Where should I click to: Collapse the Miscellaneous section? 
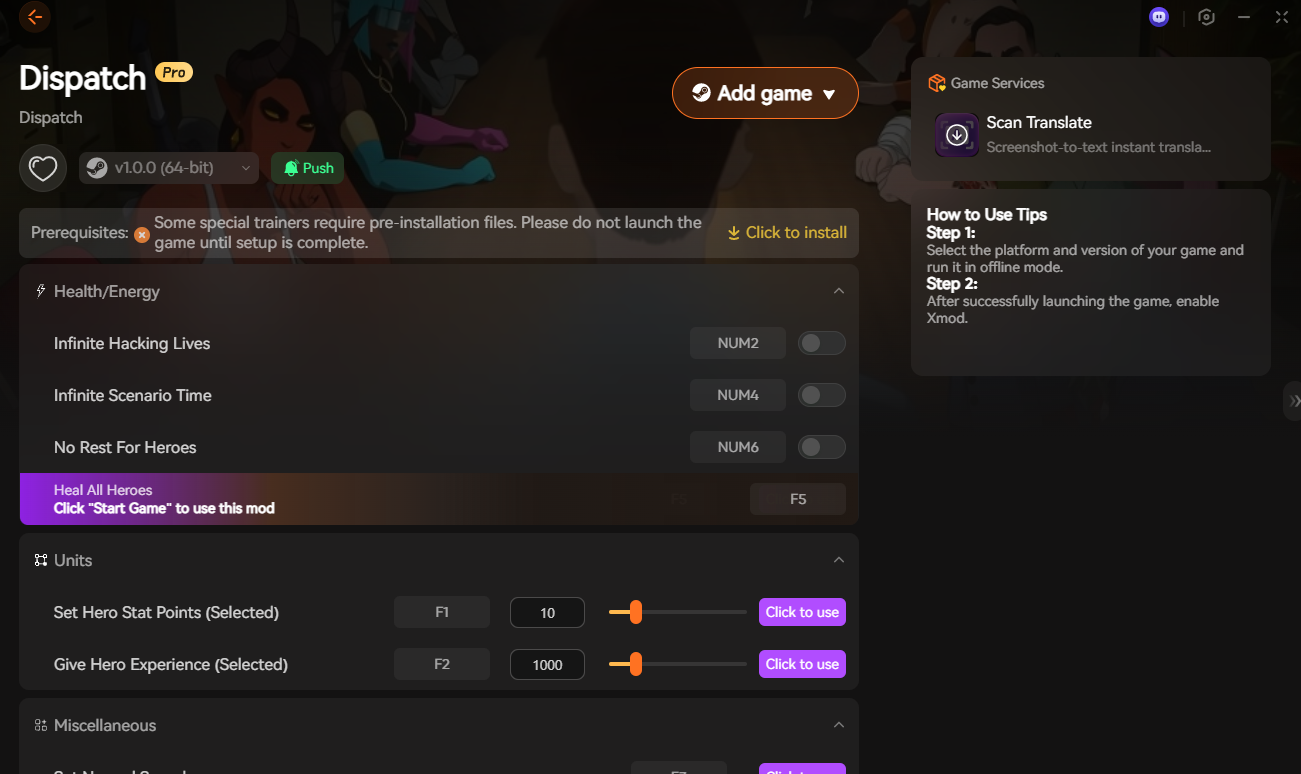[839, 725]
